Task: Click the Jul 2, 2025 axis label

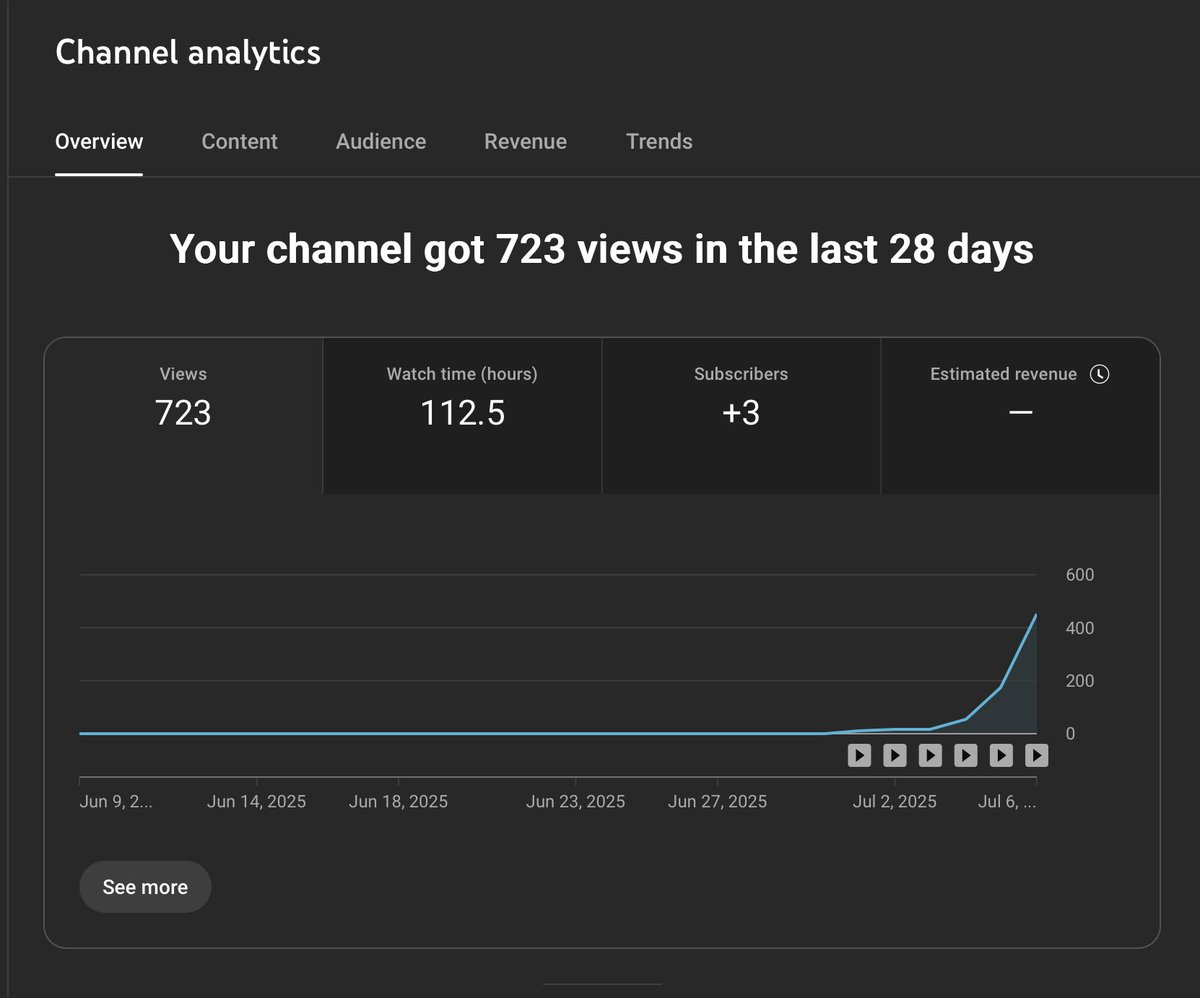Action: 895,802
